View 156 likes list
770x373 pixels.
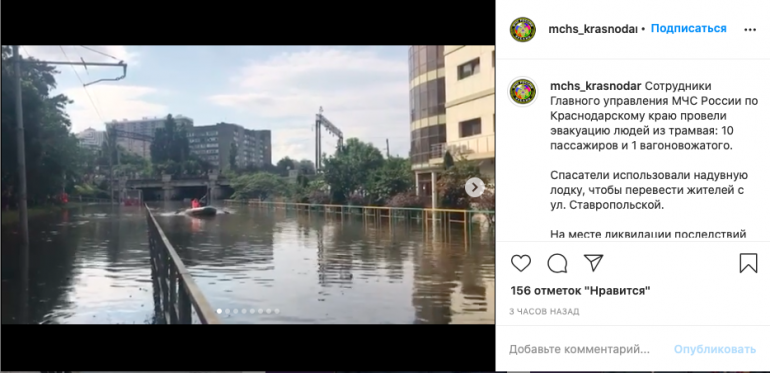580,291
